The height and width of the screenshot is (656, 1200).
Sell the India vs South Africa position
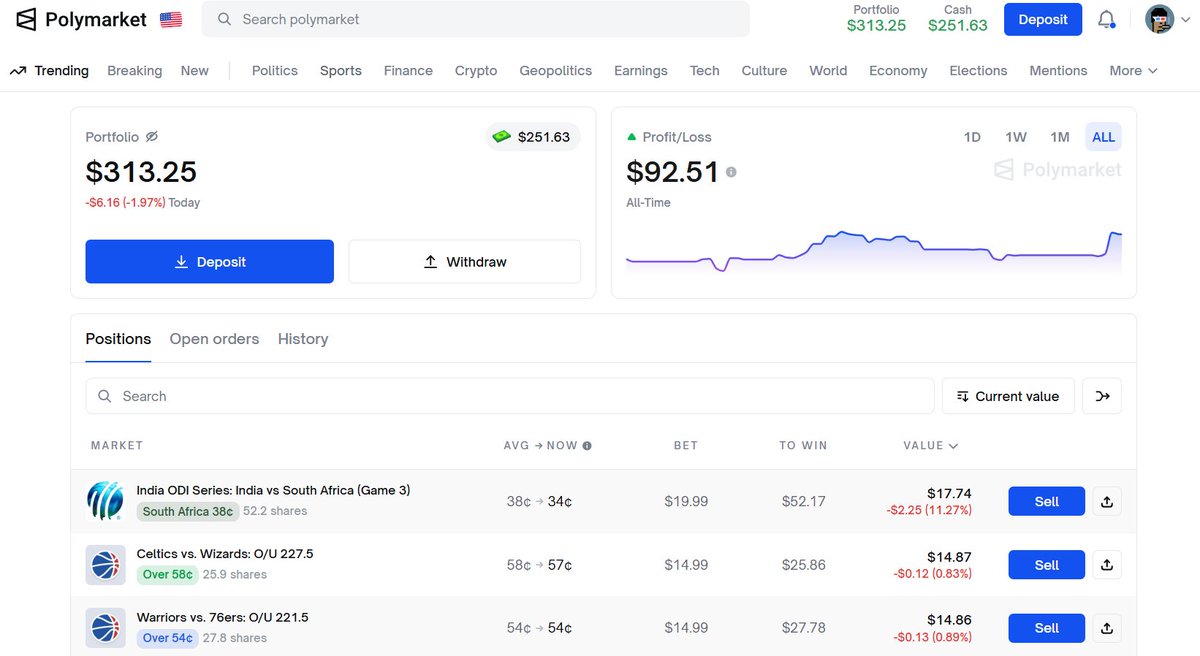tap(1047, 501)
